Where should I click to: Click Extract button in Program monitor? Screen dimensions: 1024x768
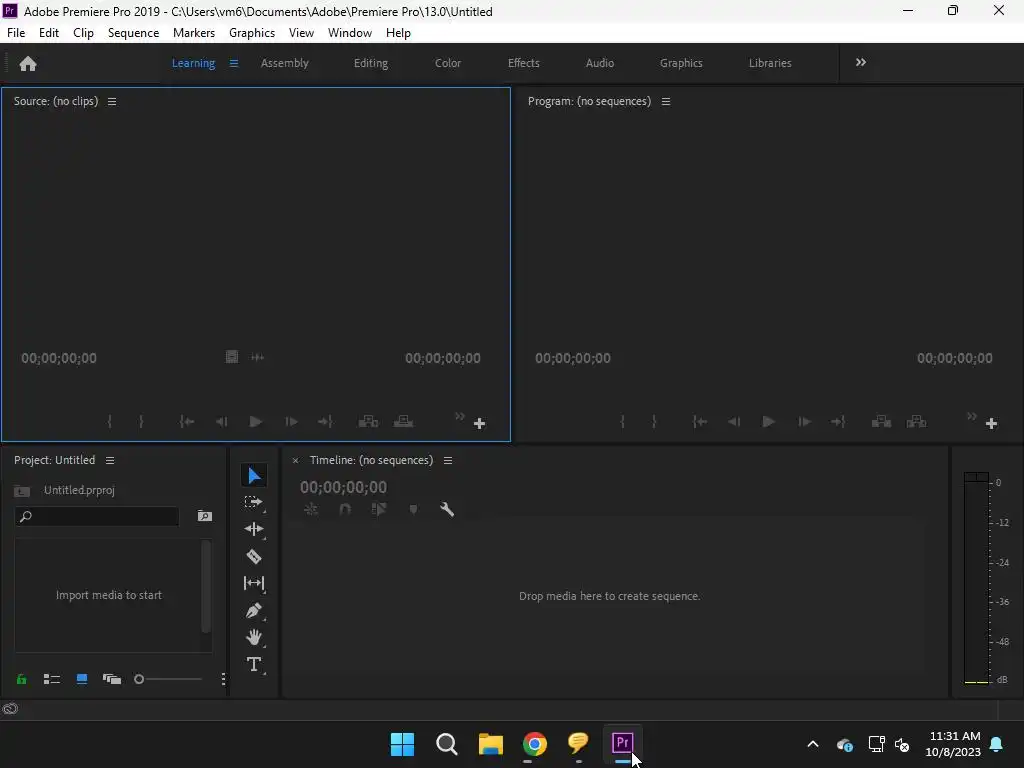(916, 422)
